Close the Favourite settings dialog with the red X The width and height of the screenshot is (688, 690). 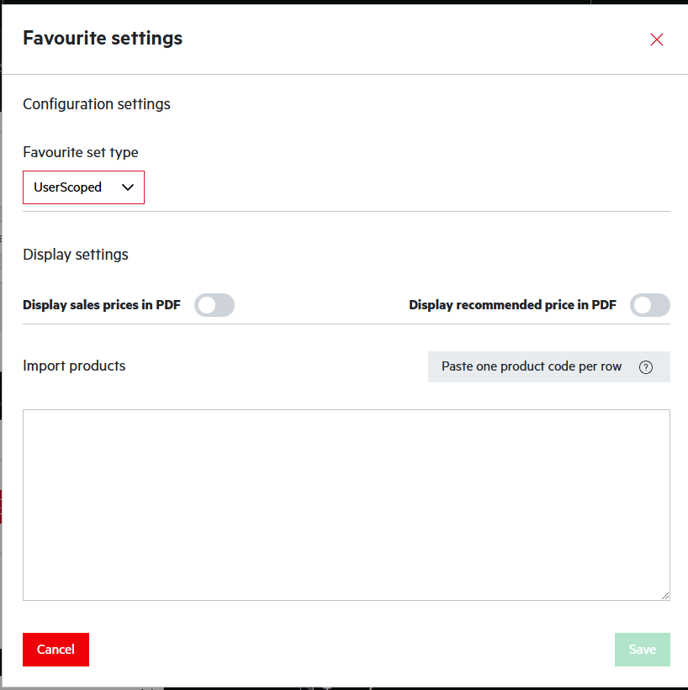click(x=656, y=40)
